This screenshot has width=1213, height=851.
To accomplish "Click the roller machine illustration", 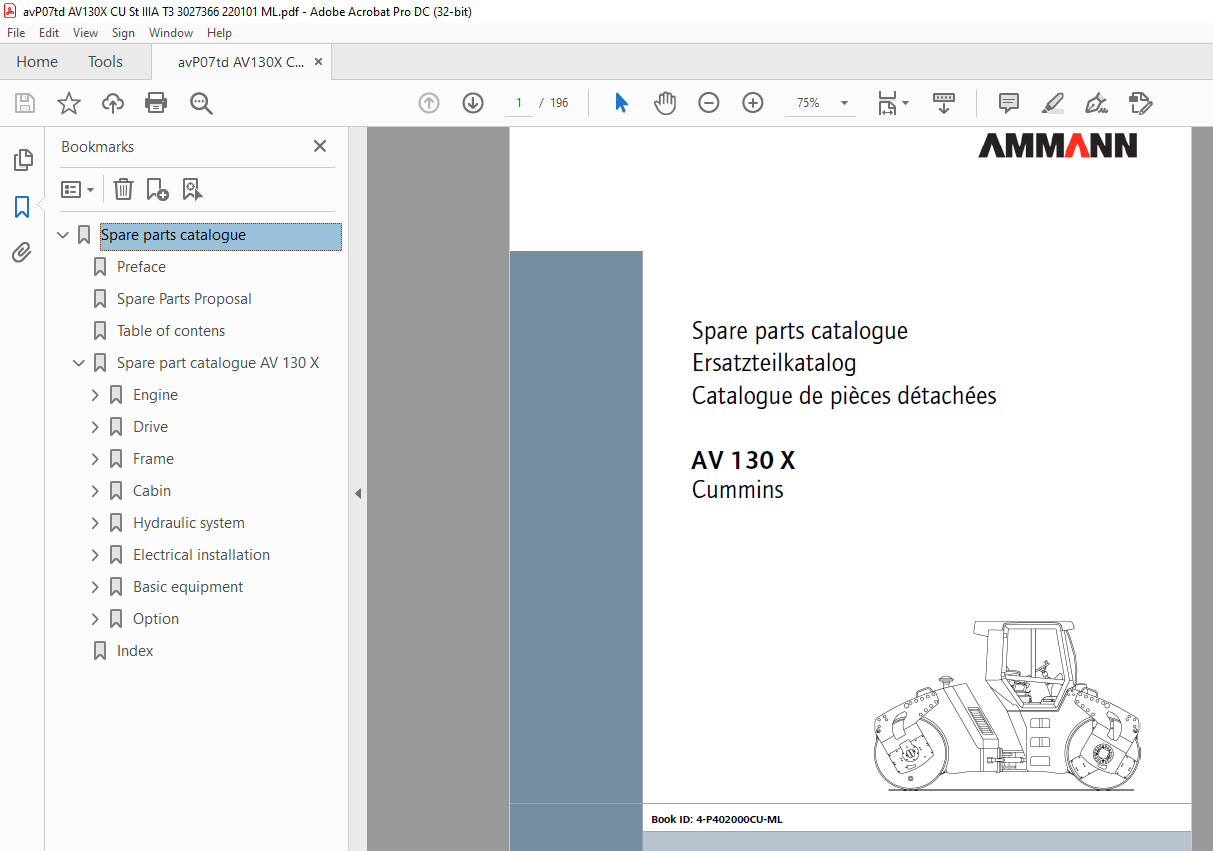I will [1007, 704].
